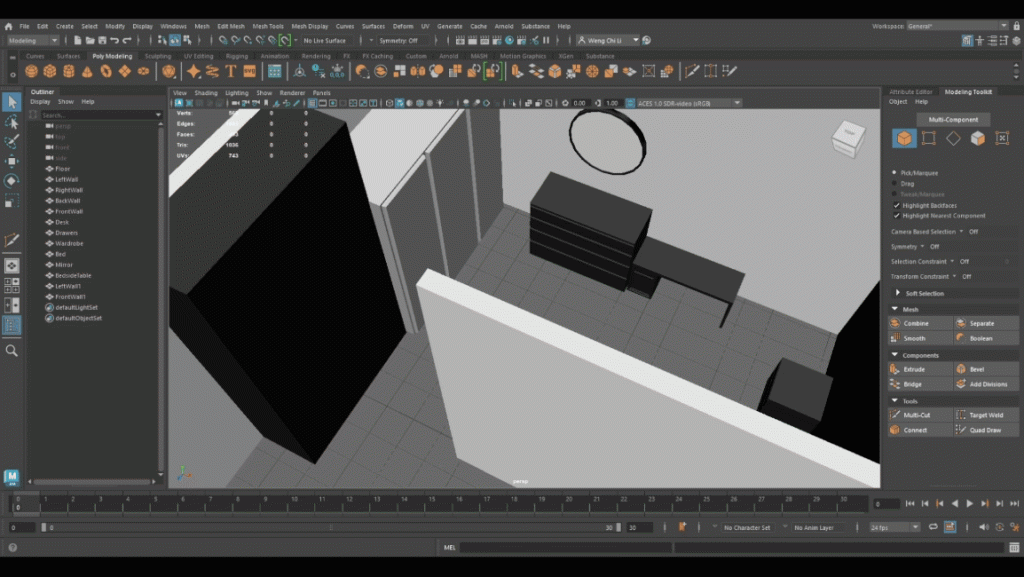Select the Wardrobe object in Outliner
Image resolution: width=1024 pixels, height=577 pixels.
coord(70,243)
